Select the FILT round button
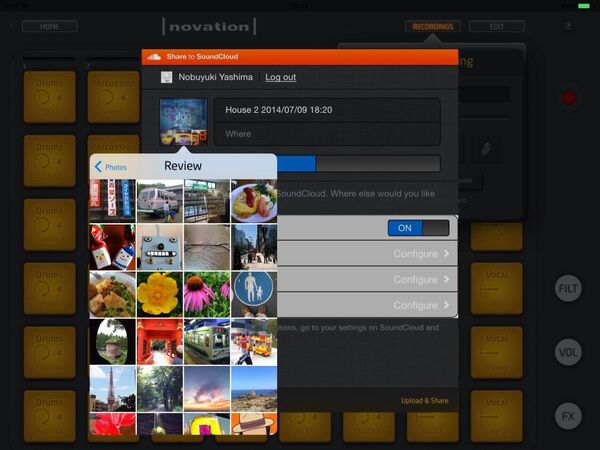The image size is (600, 450). click(568, 288)
